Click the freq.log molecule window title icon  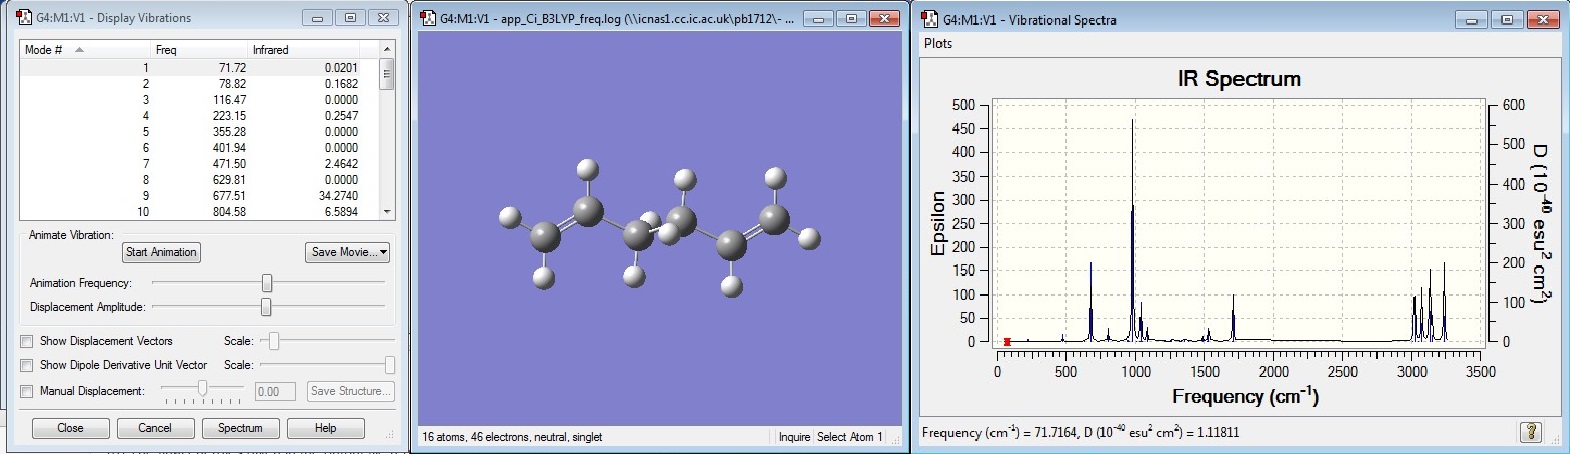(x=428, y=18)
